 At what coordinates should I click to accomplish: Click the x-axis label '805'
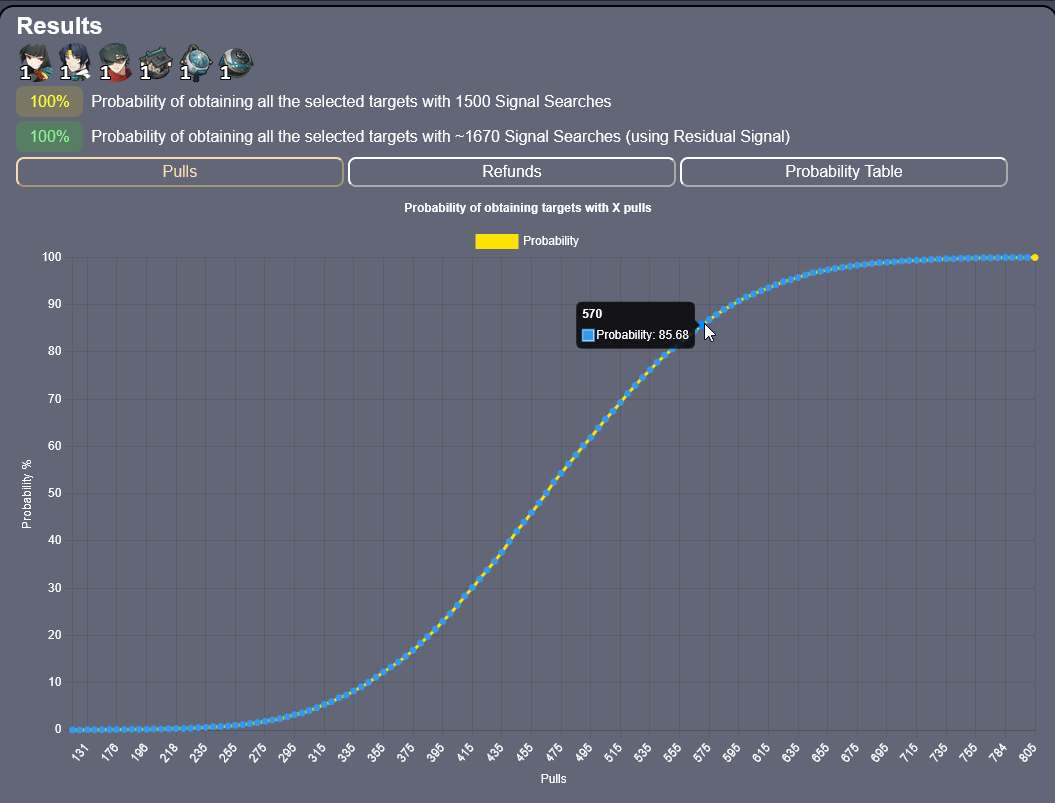(x=1027, y=753)
